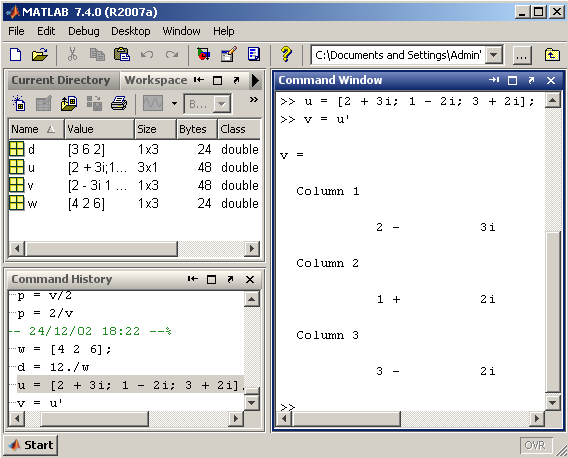Viewport: 568px width, 458px height.
Task: Open a file from the toolbar
Action: click(39, 55)
